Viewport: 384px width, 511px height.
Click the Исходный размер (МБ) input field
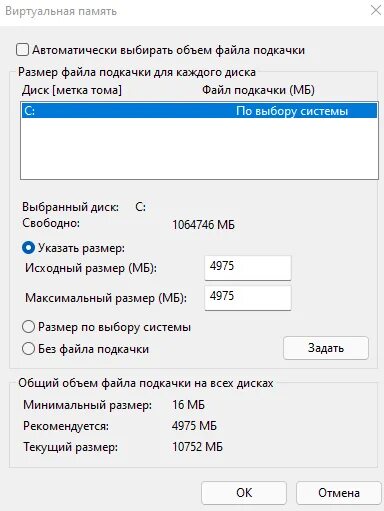pyautogui.click(x=248, y=268)
